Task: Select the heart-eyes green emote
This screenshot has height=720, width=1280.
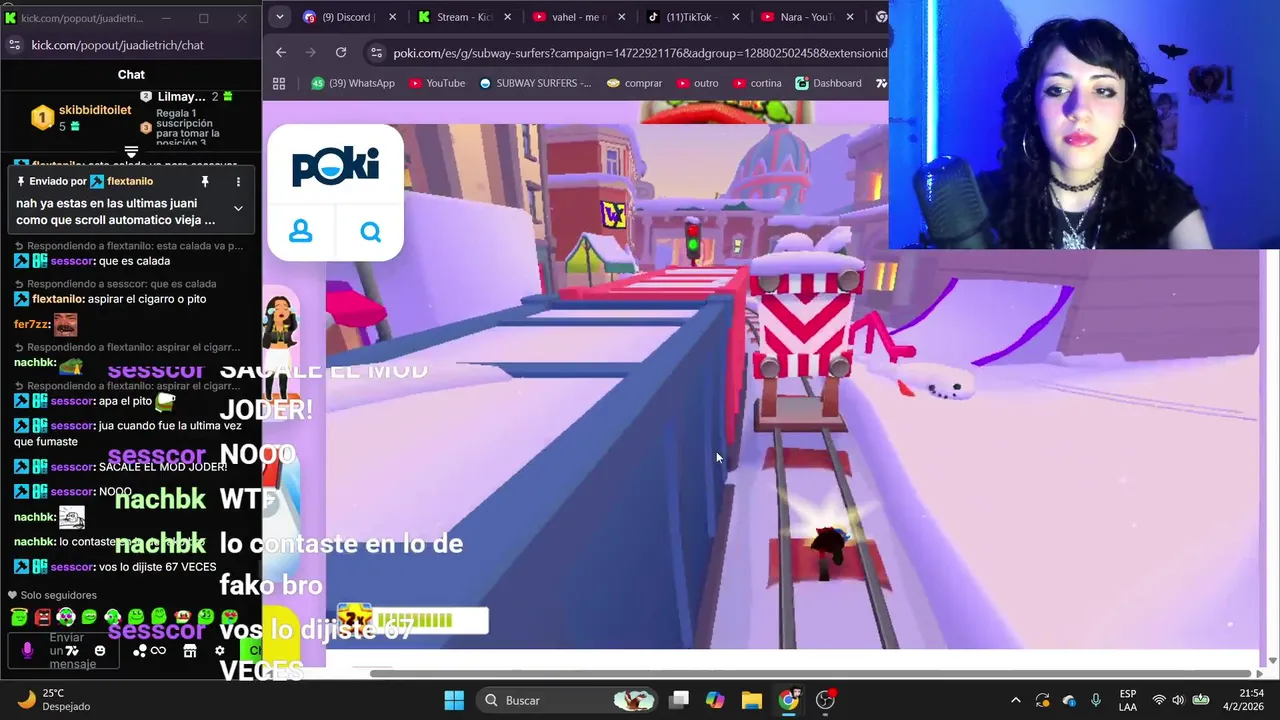Action: pos(229,617)
